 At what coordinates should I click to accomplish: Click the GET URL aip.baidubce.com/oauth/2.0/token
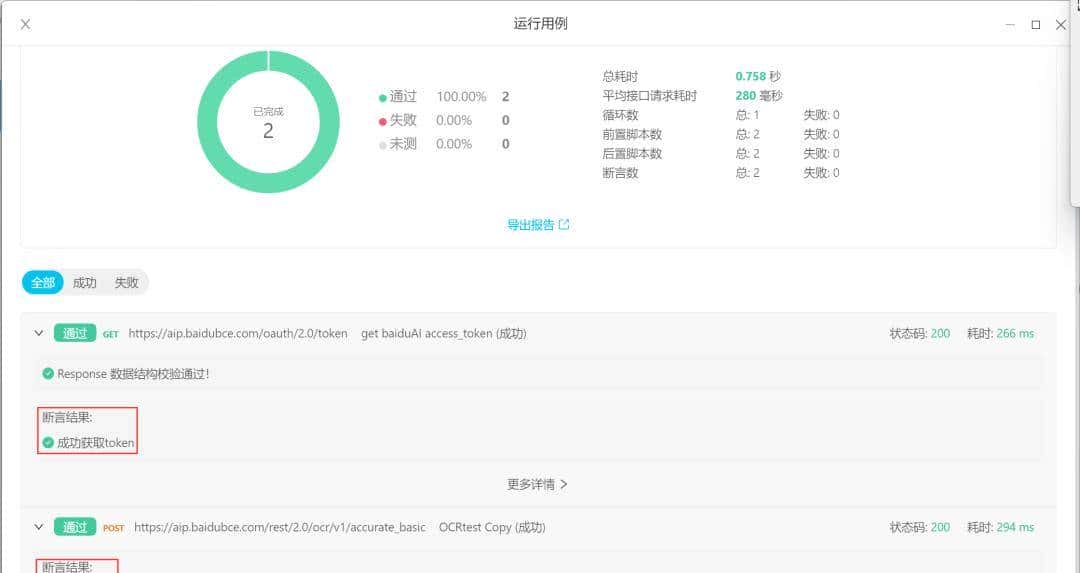click(x=238, y=333)
